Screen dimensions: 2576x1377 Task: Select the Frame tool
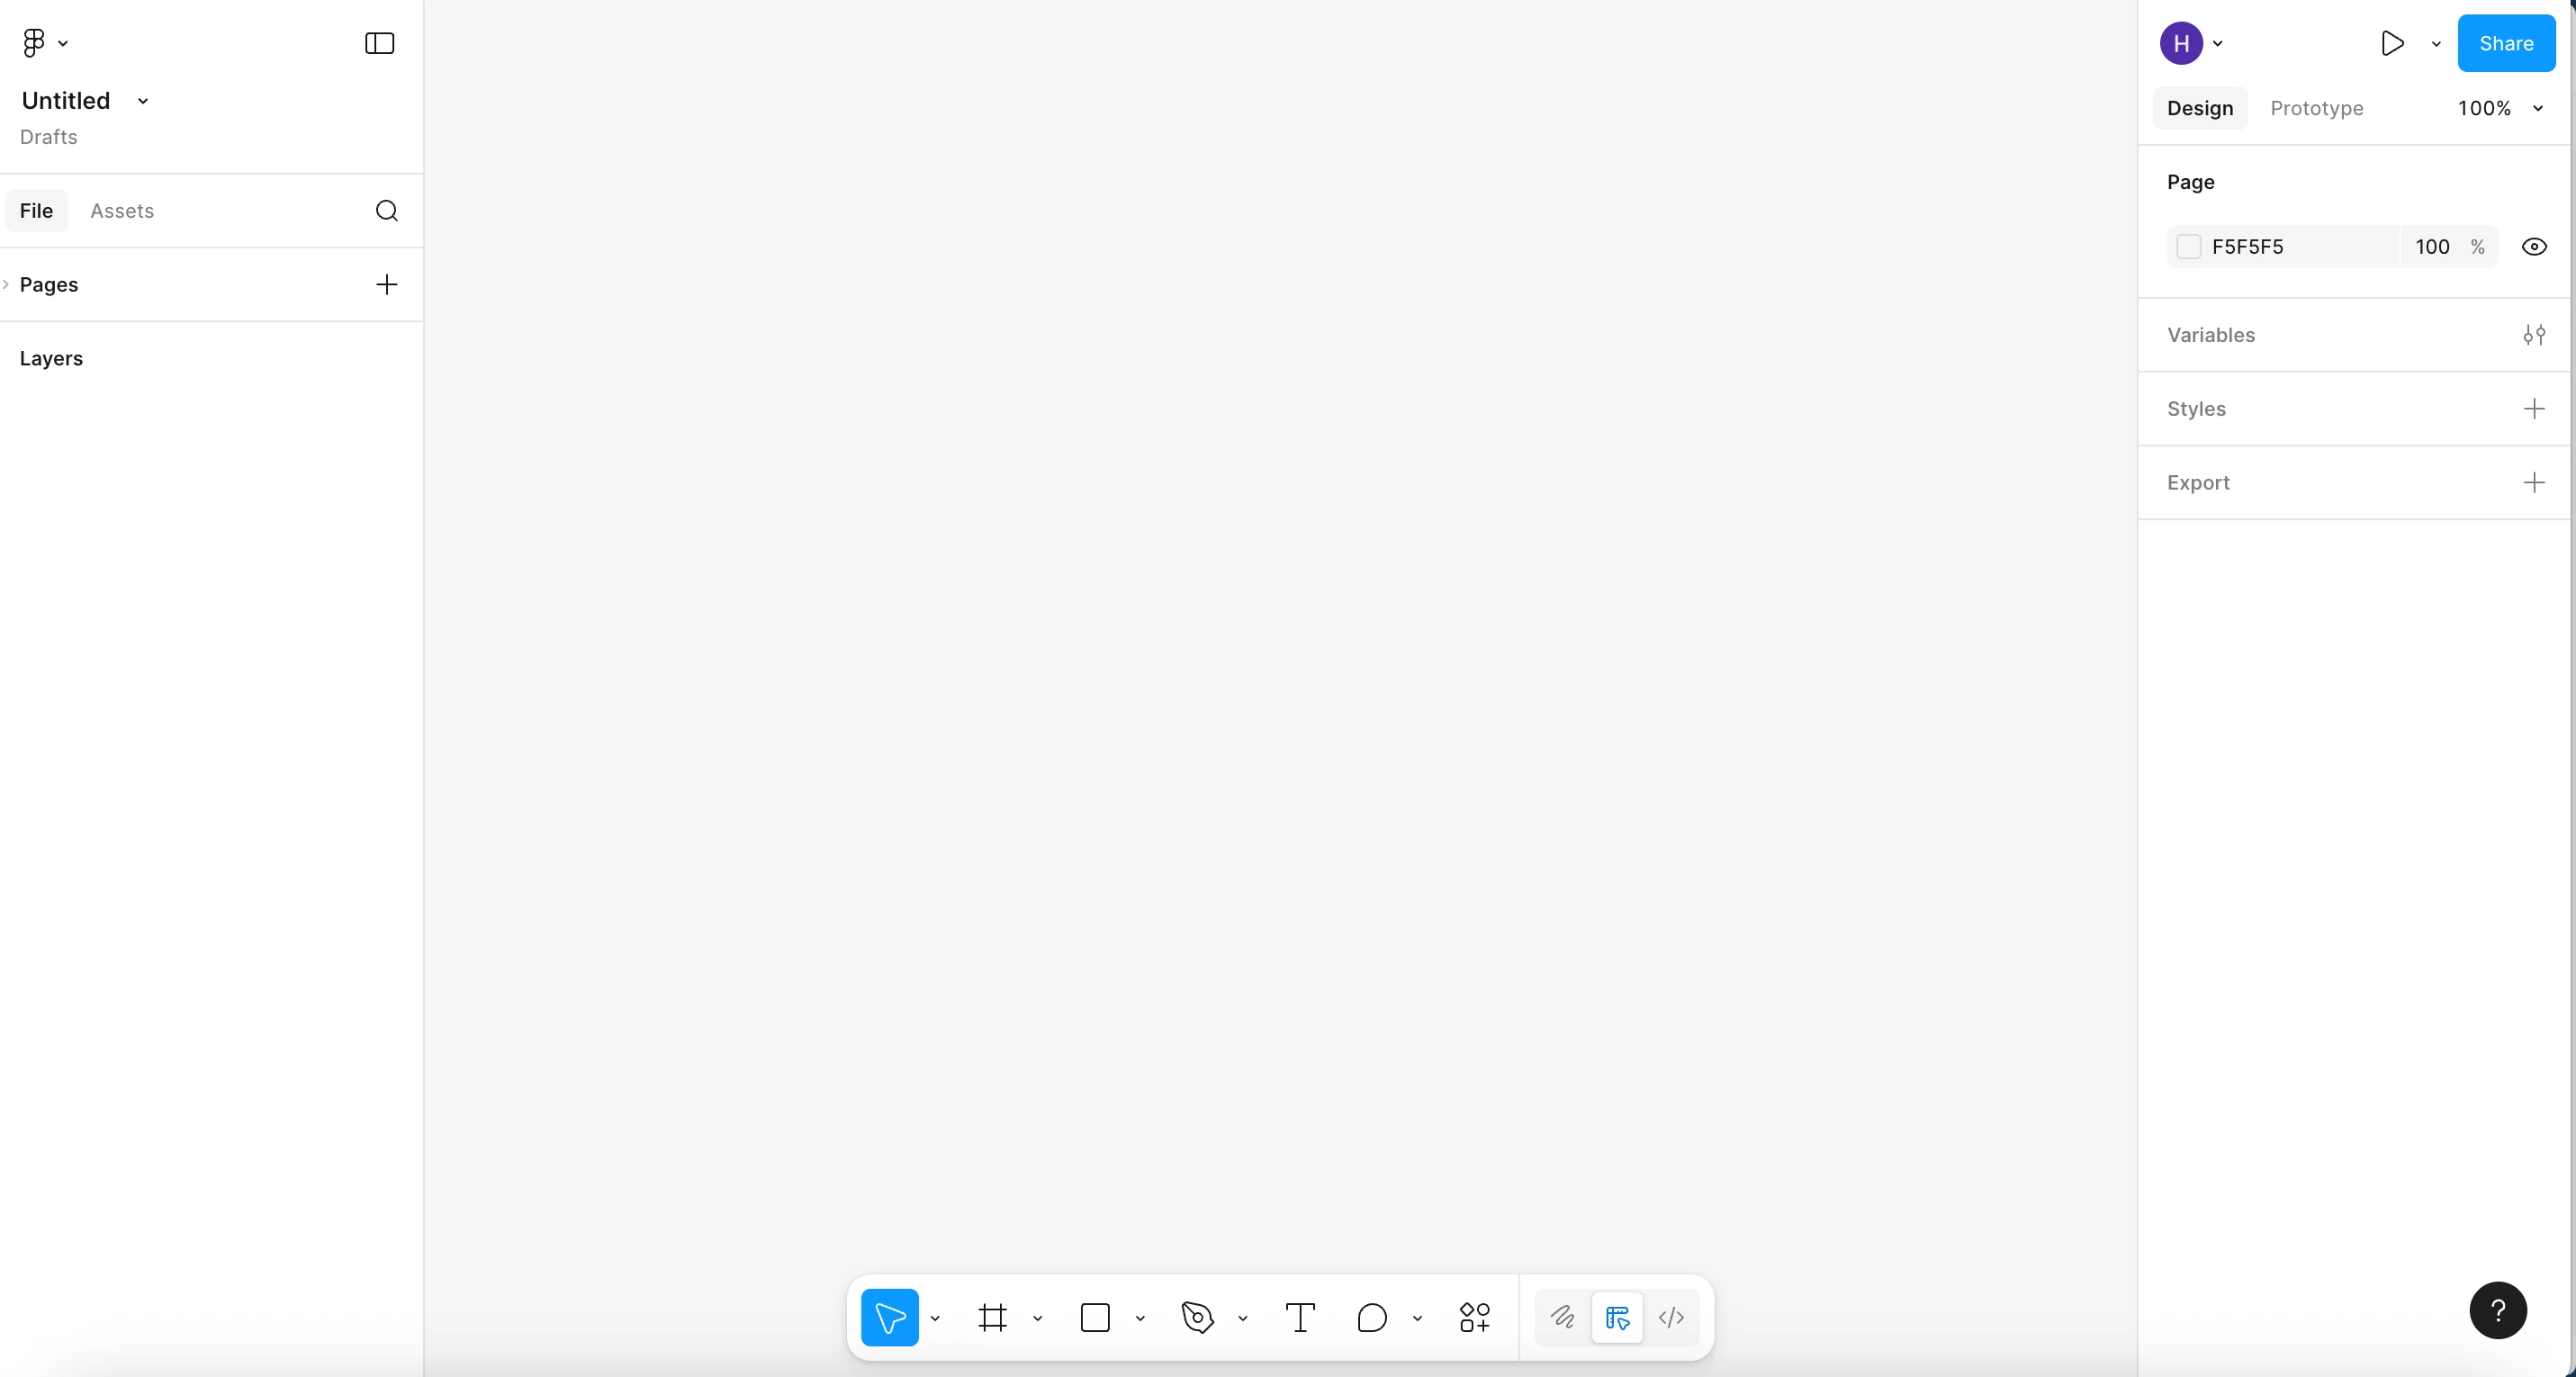(992, 1318)
